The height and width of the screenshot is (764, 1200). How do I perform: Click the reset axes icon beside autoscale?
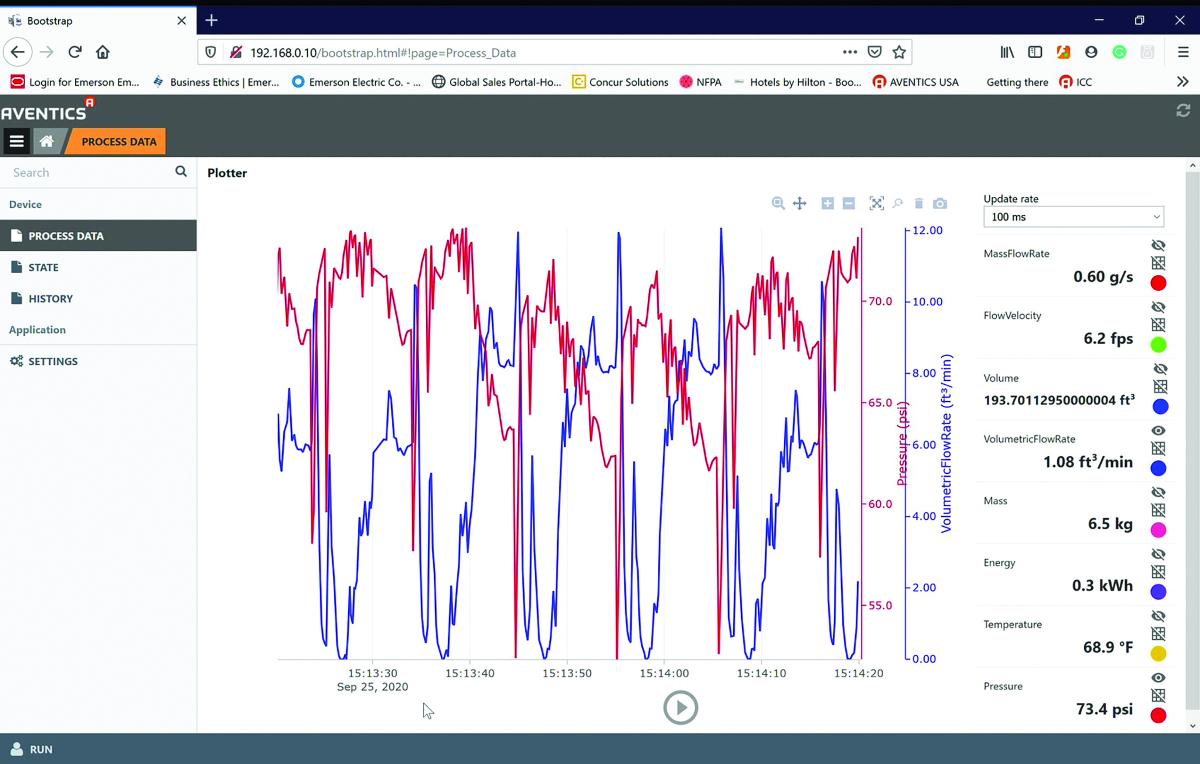click(897, 203)
